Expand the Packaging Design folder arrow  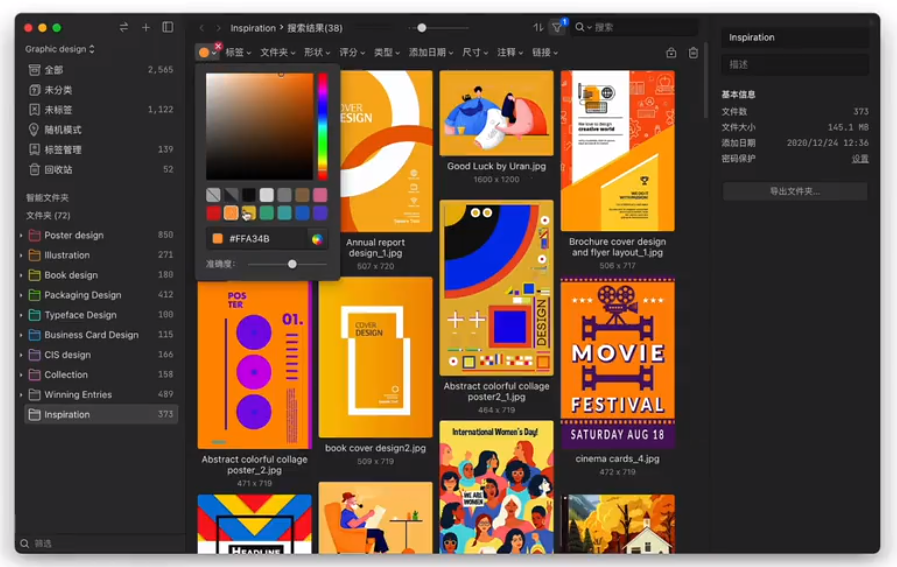click(x=21, y=295)
